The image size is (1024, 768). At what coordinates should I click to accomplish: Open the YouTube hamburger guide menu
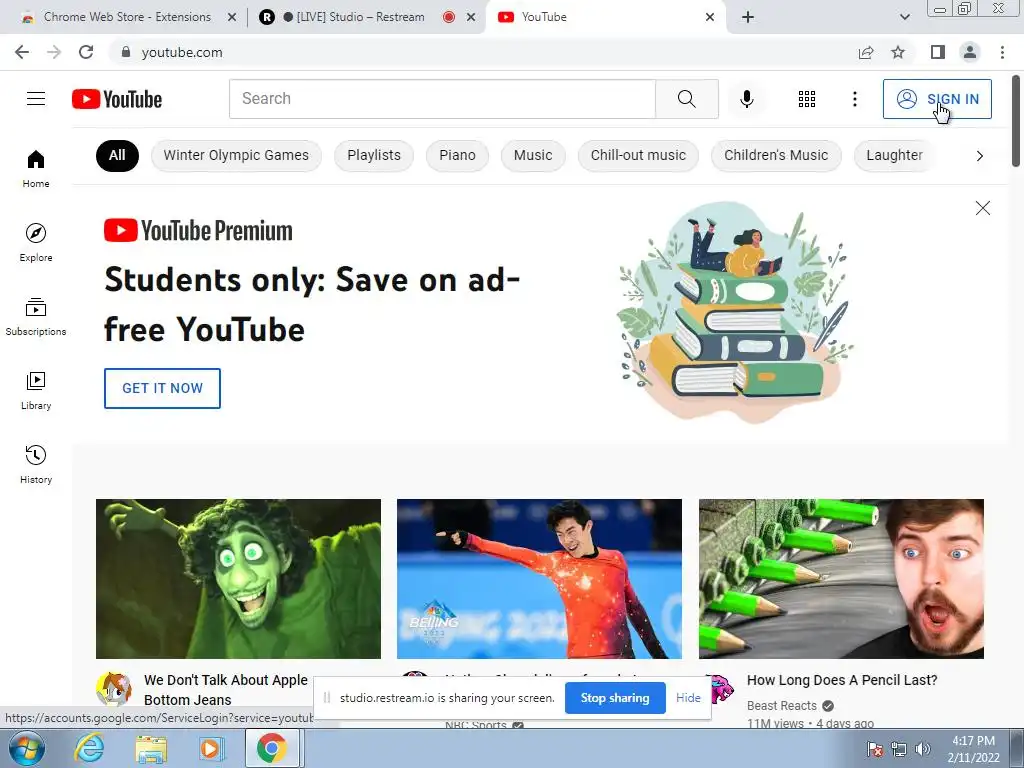pyautogui.click(x=36, y=99)
